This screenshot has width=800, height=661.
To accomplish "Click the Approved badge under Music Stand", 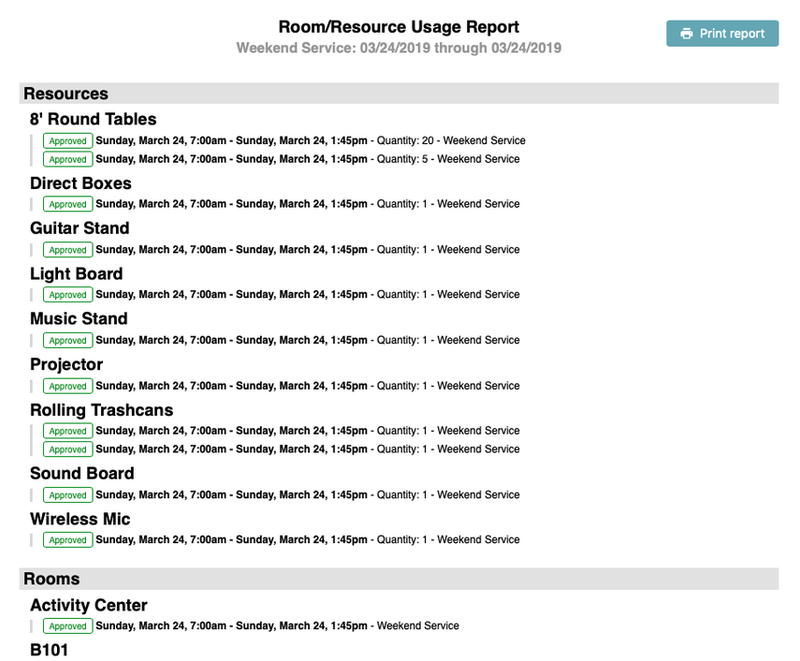I will (x=67, y=340).
